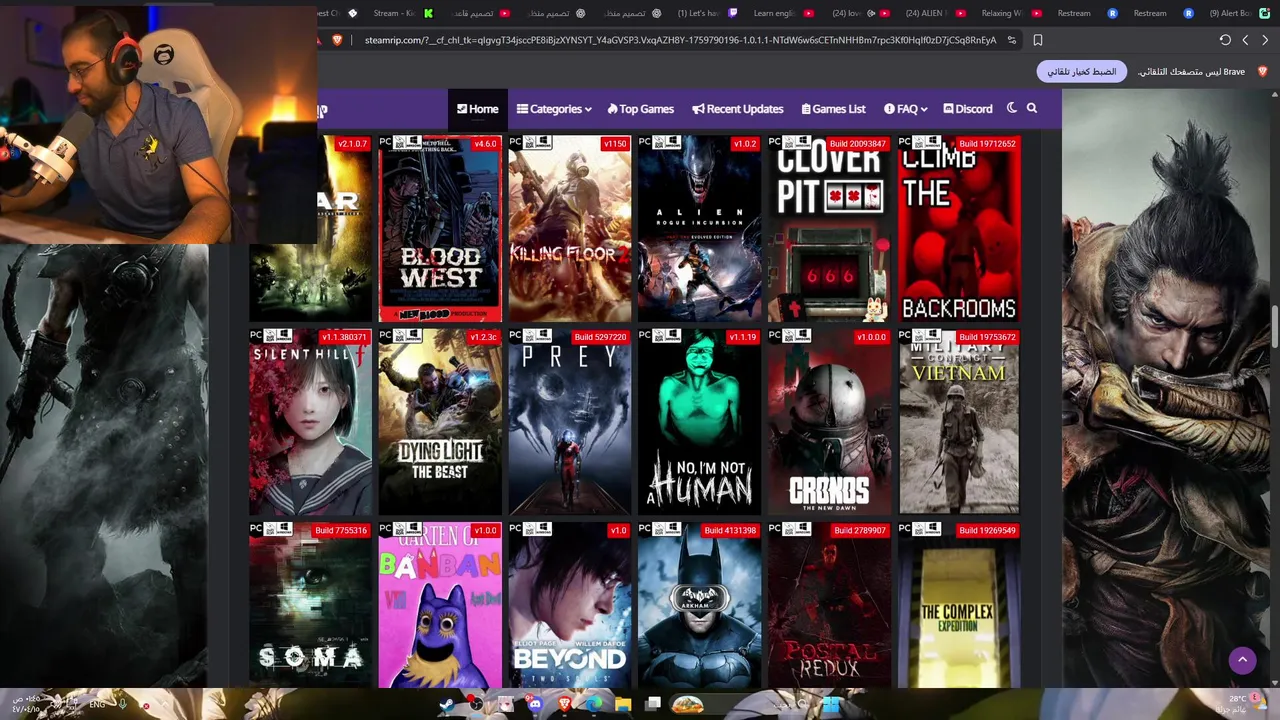Toggle dark mode moon icon

pos(1012,108)
